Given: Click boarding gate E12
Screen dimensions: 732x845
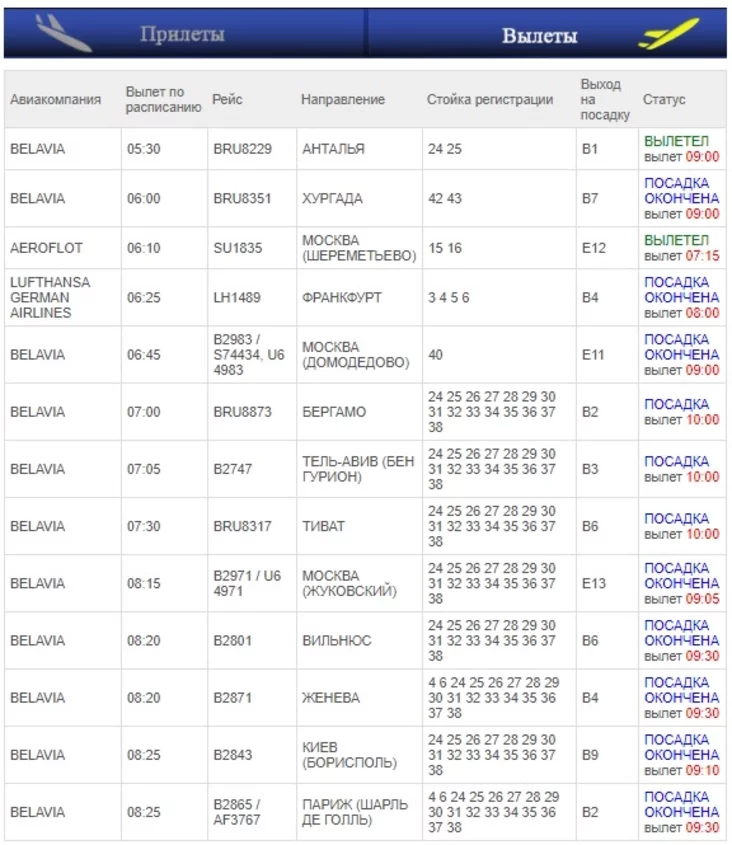Looking at the screenshot, I should (593, 248).
